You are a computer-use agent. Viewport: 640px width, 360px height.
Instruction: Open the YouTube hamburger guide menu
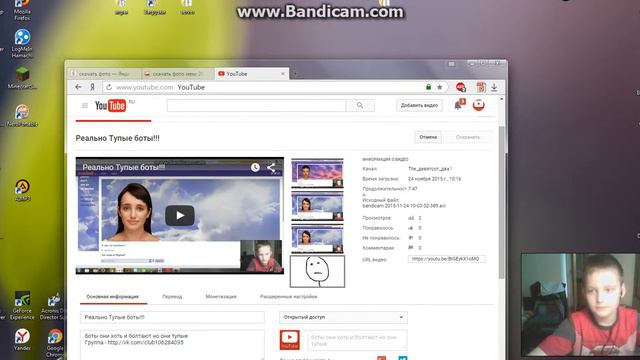(x=85, y=106)
